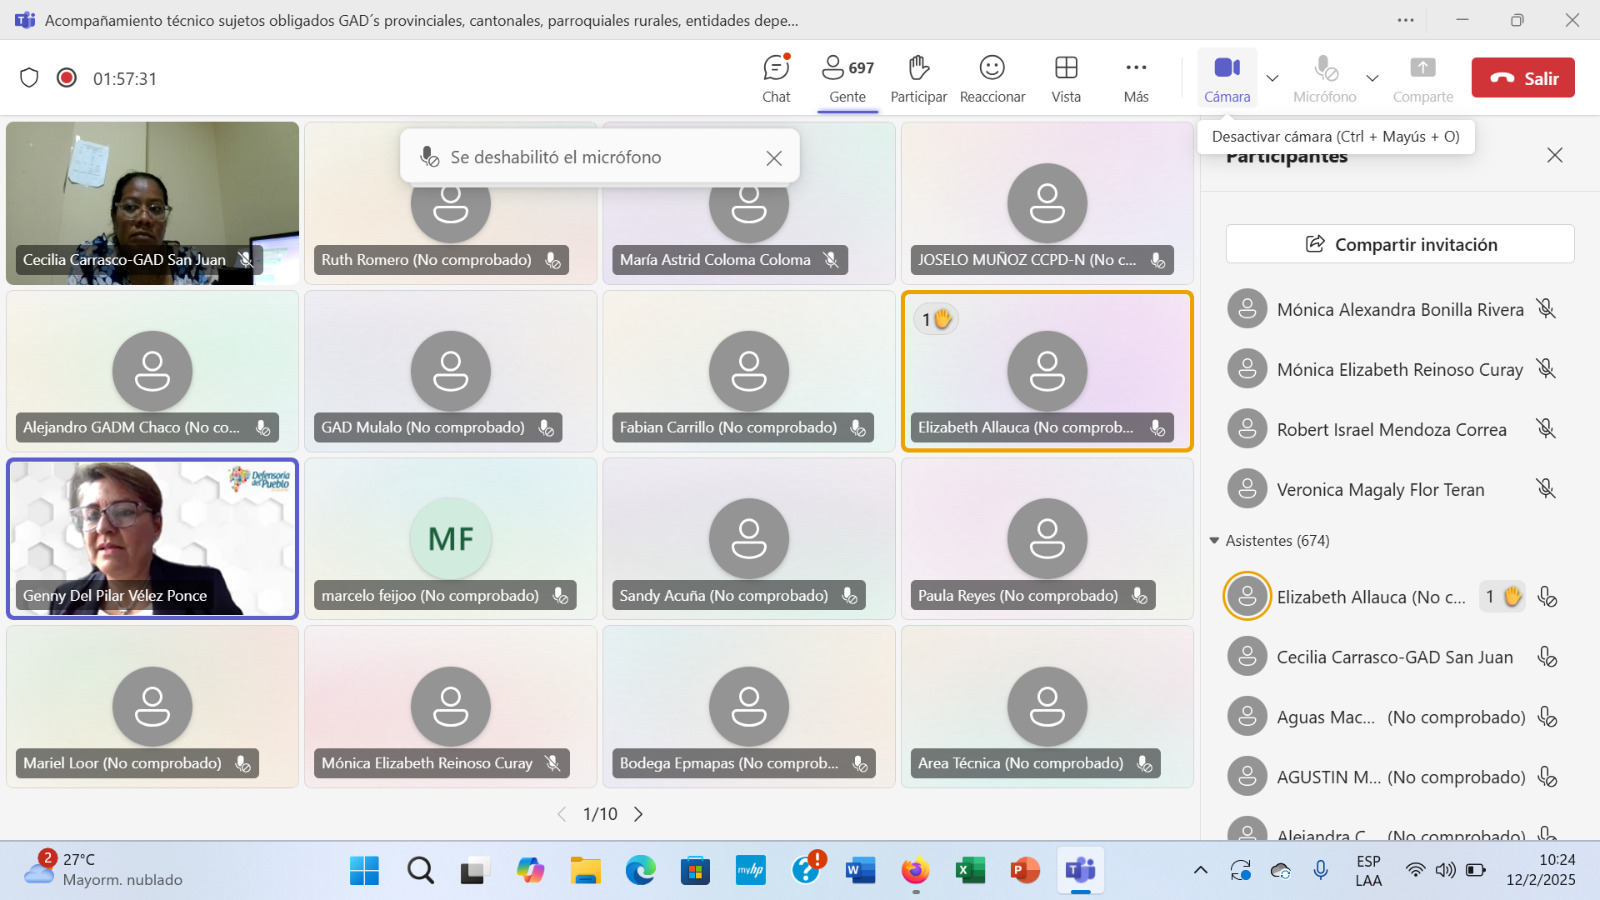Screen dimensions: 1600x900
Task: Turn off the Cámara
Action: [1227, 78]
